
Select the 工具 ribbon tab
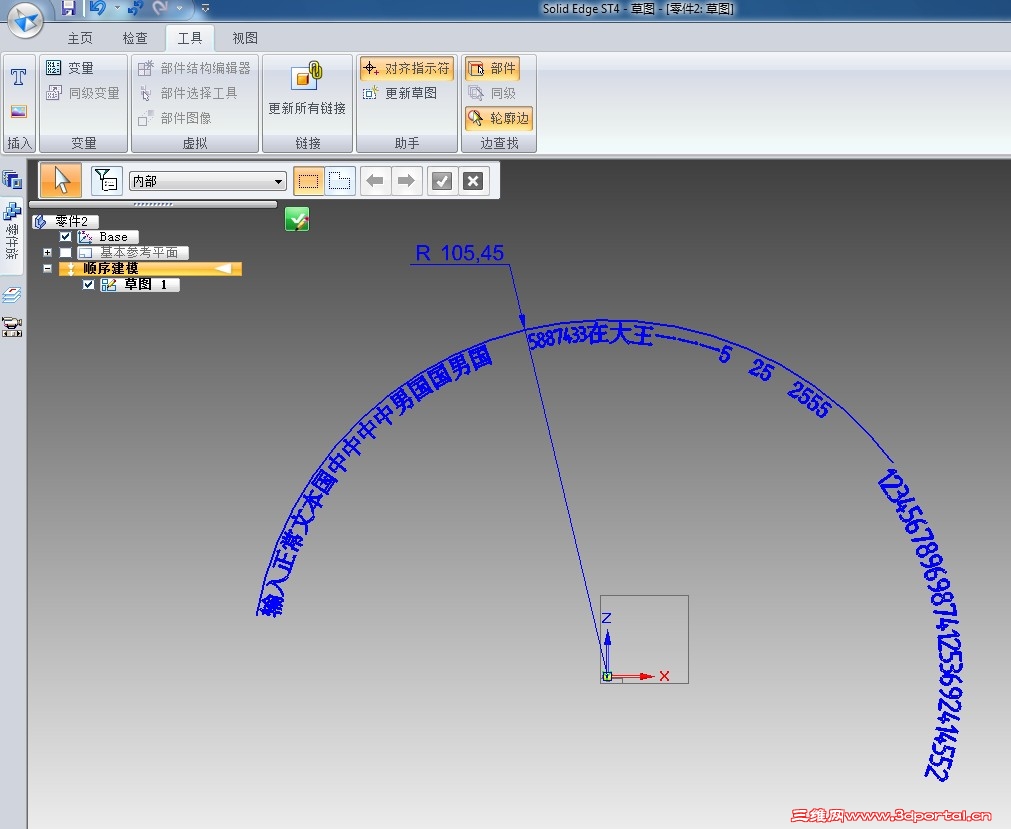pos(190,38)
